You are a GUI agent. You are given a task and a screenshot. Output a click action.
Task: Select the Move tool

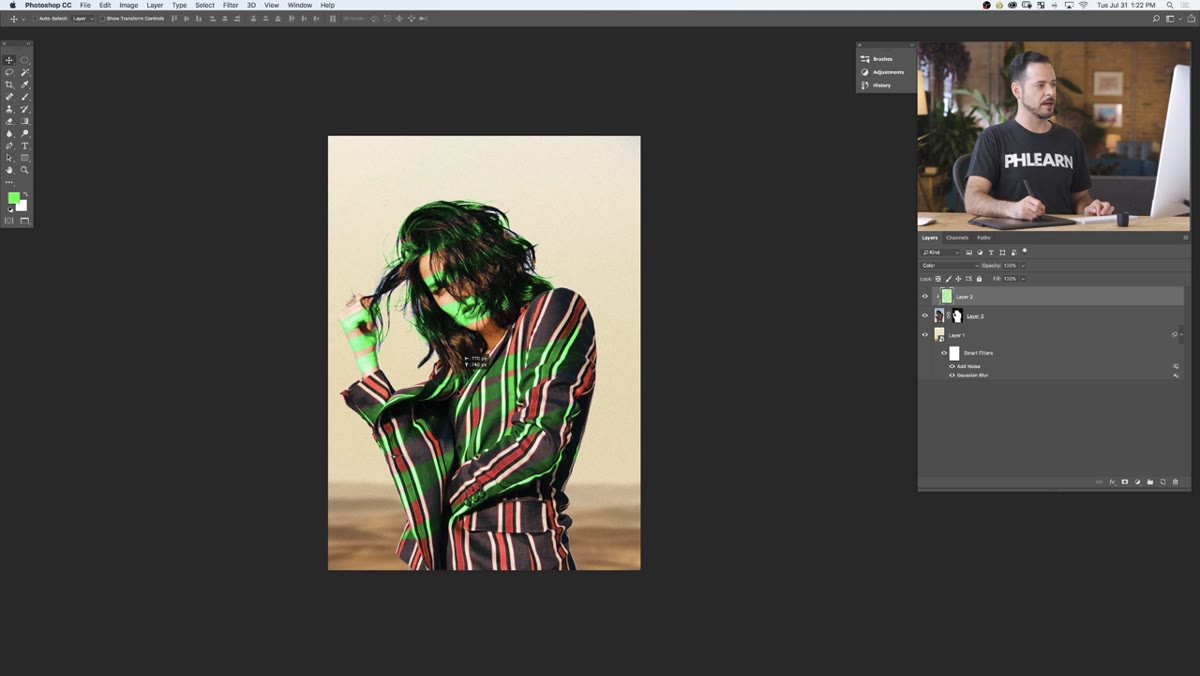coord(9,60)
